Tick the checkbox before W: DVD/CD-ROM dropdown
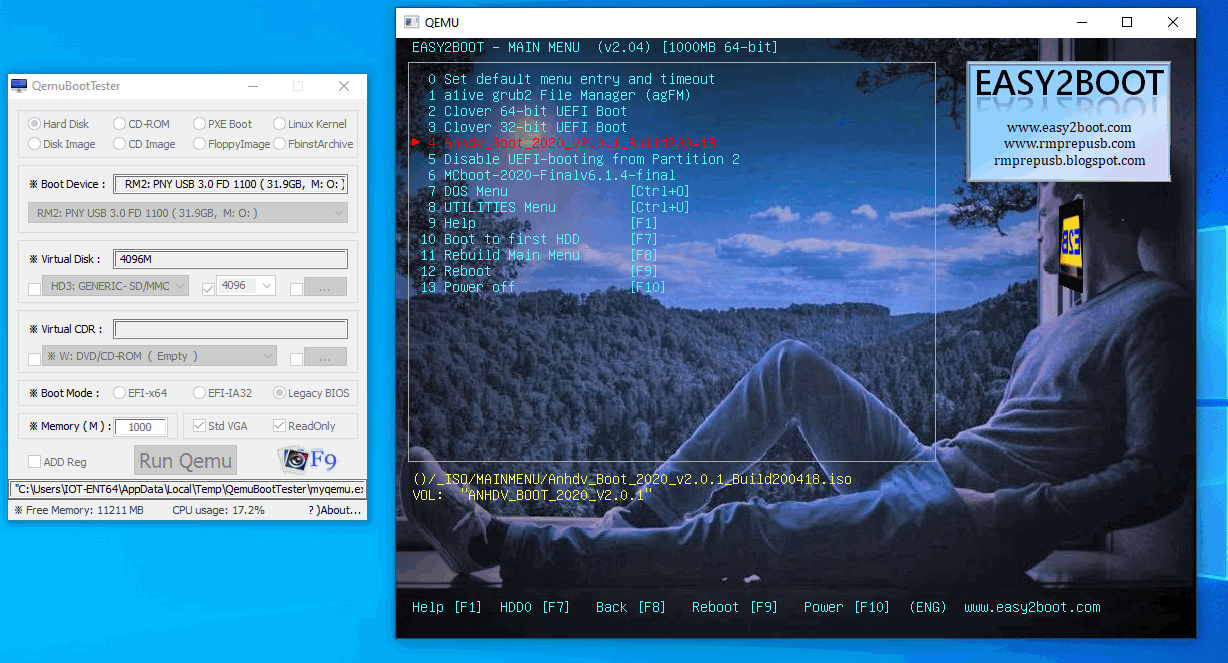 click(x=35, y=359)
